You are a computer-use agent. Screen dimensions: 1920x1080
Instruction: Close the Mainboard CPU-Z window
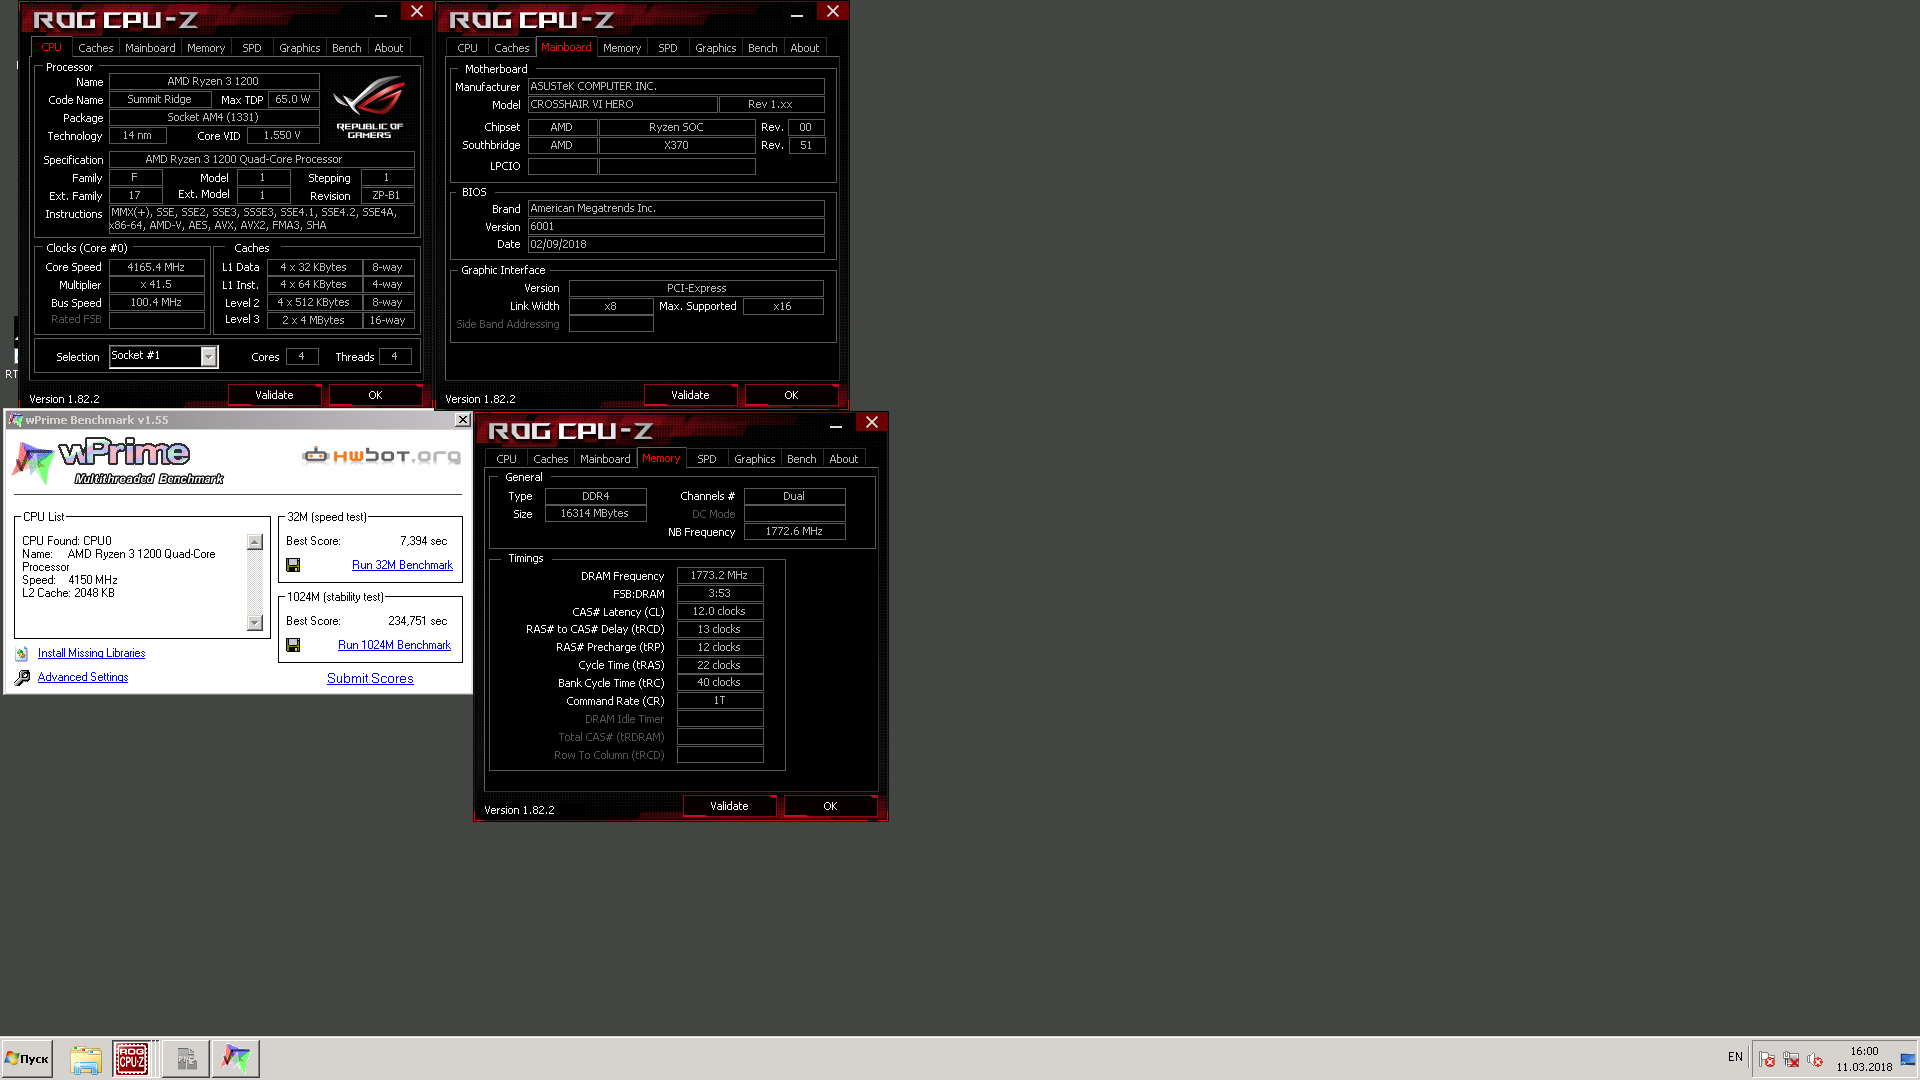coord(833,12)
